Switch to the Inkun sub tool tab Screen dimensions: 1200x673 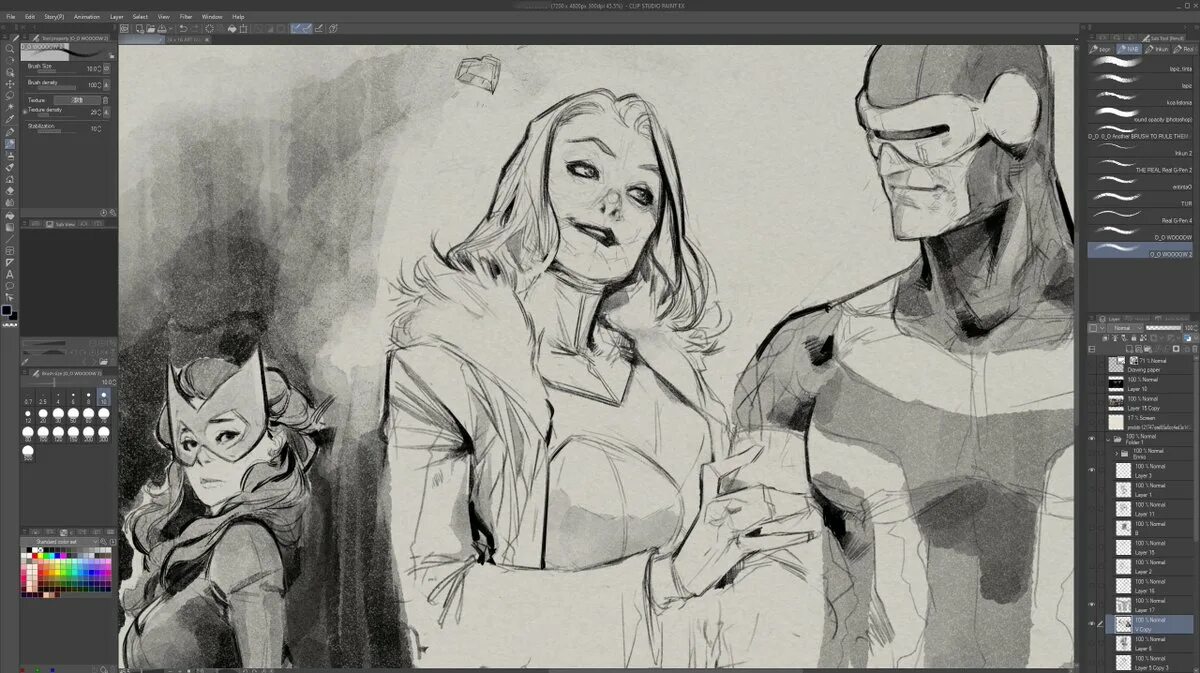(x=1157, y=48)
